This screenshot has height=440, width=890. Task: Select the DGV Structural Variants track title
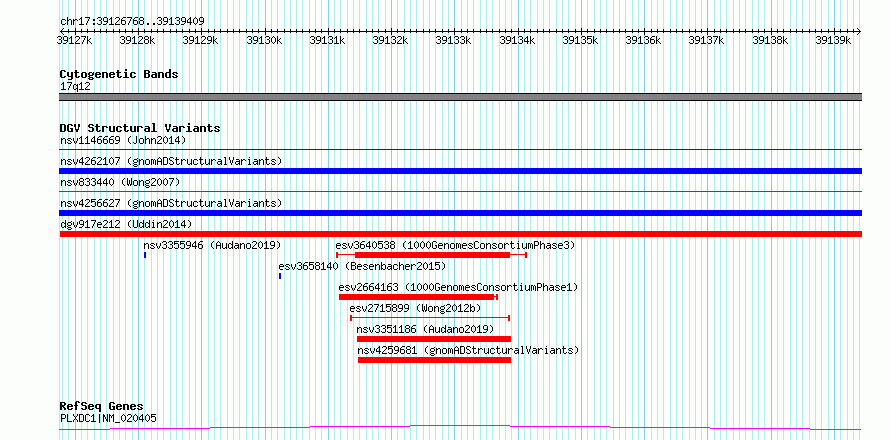click(140, 128)
